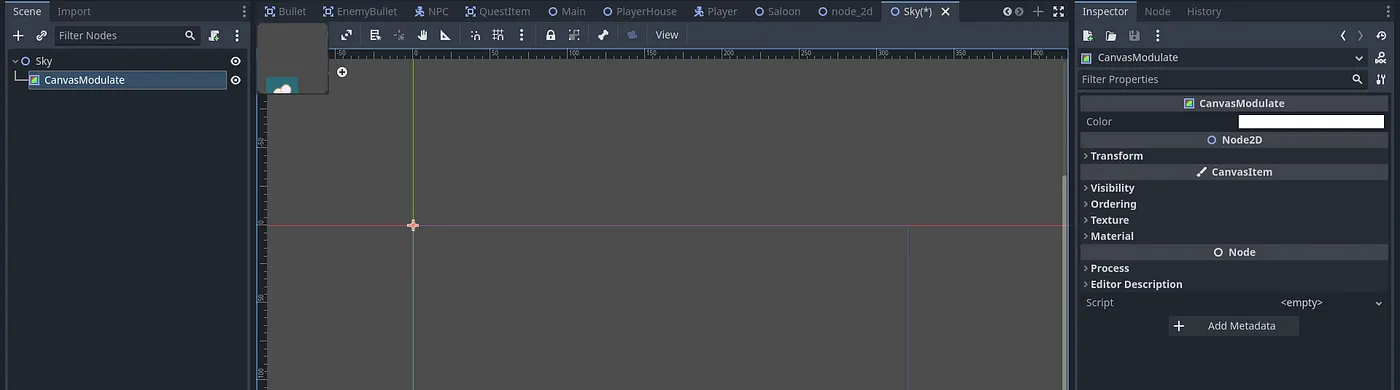
Task: Open the skeleton bone options
Action: 603,35
